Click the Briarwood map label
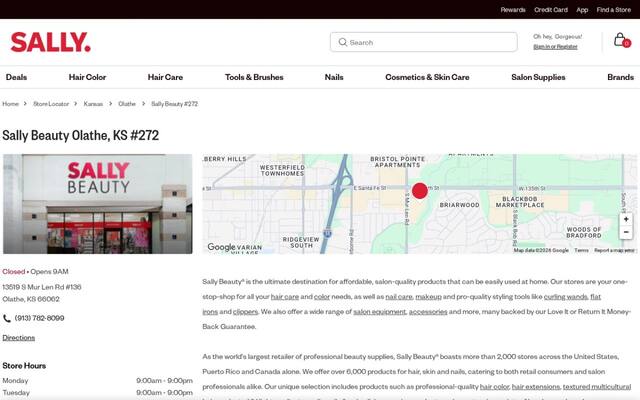This screenshot has height=400, width=640. [x=459, y=205]
